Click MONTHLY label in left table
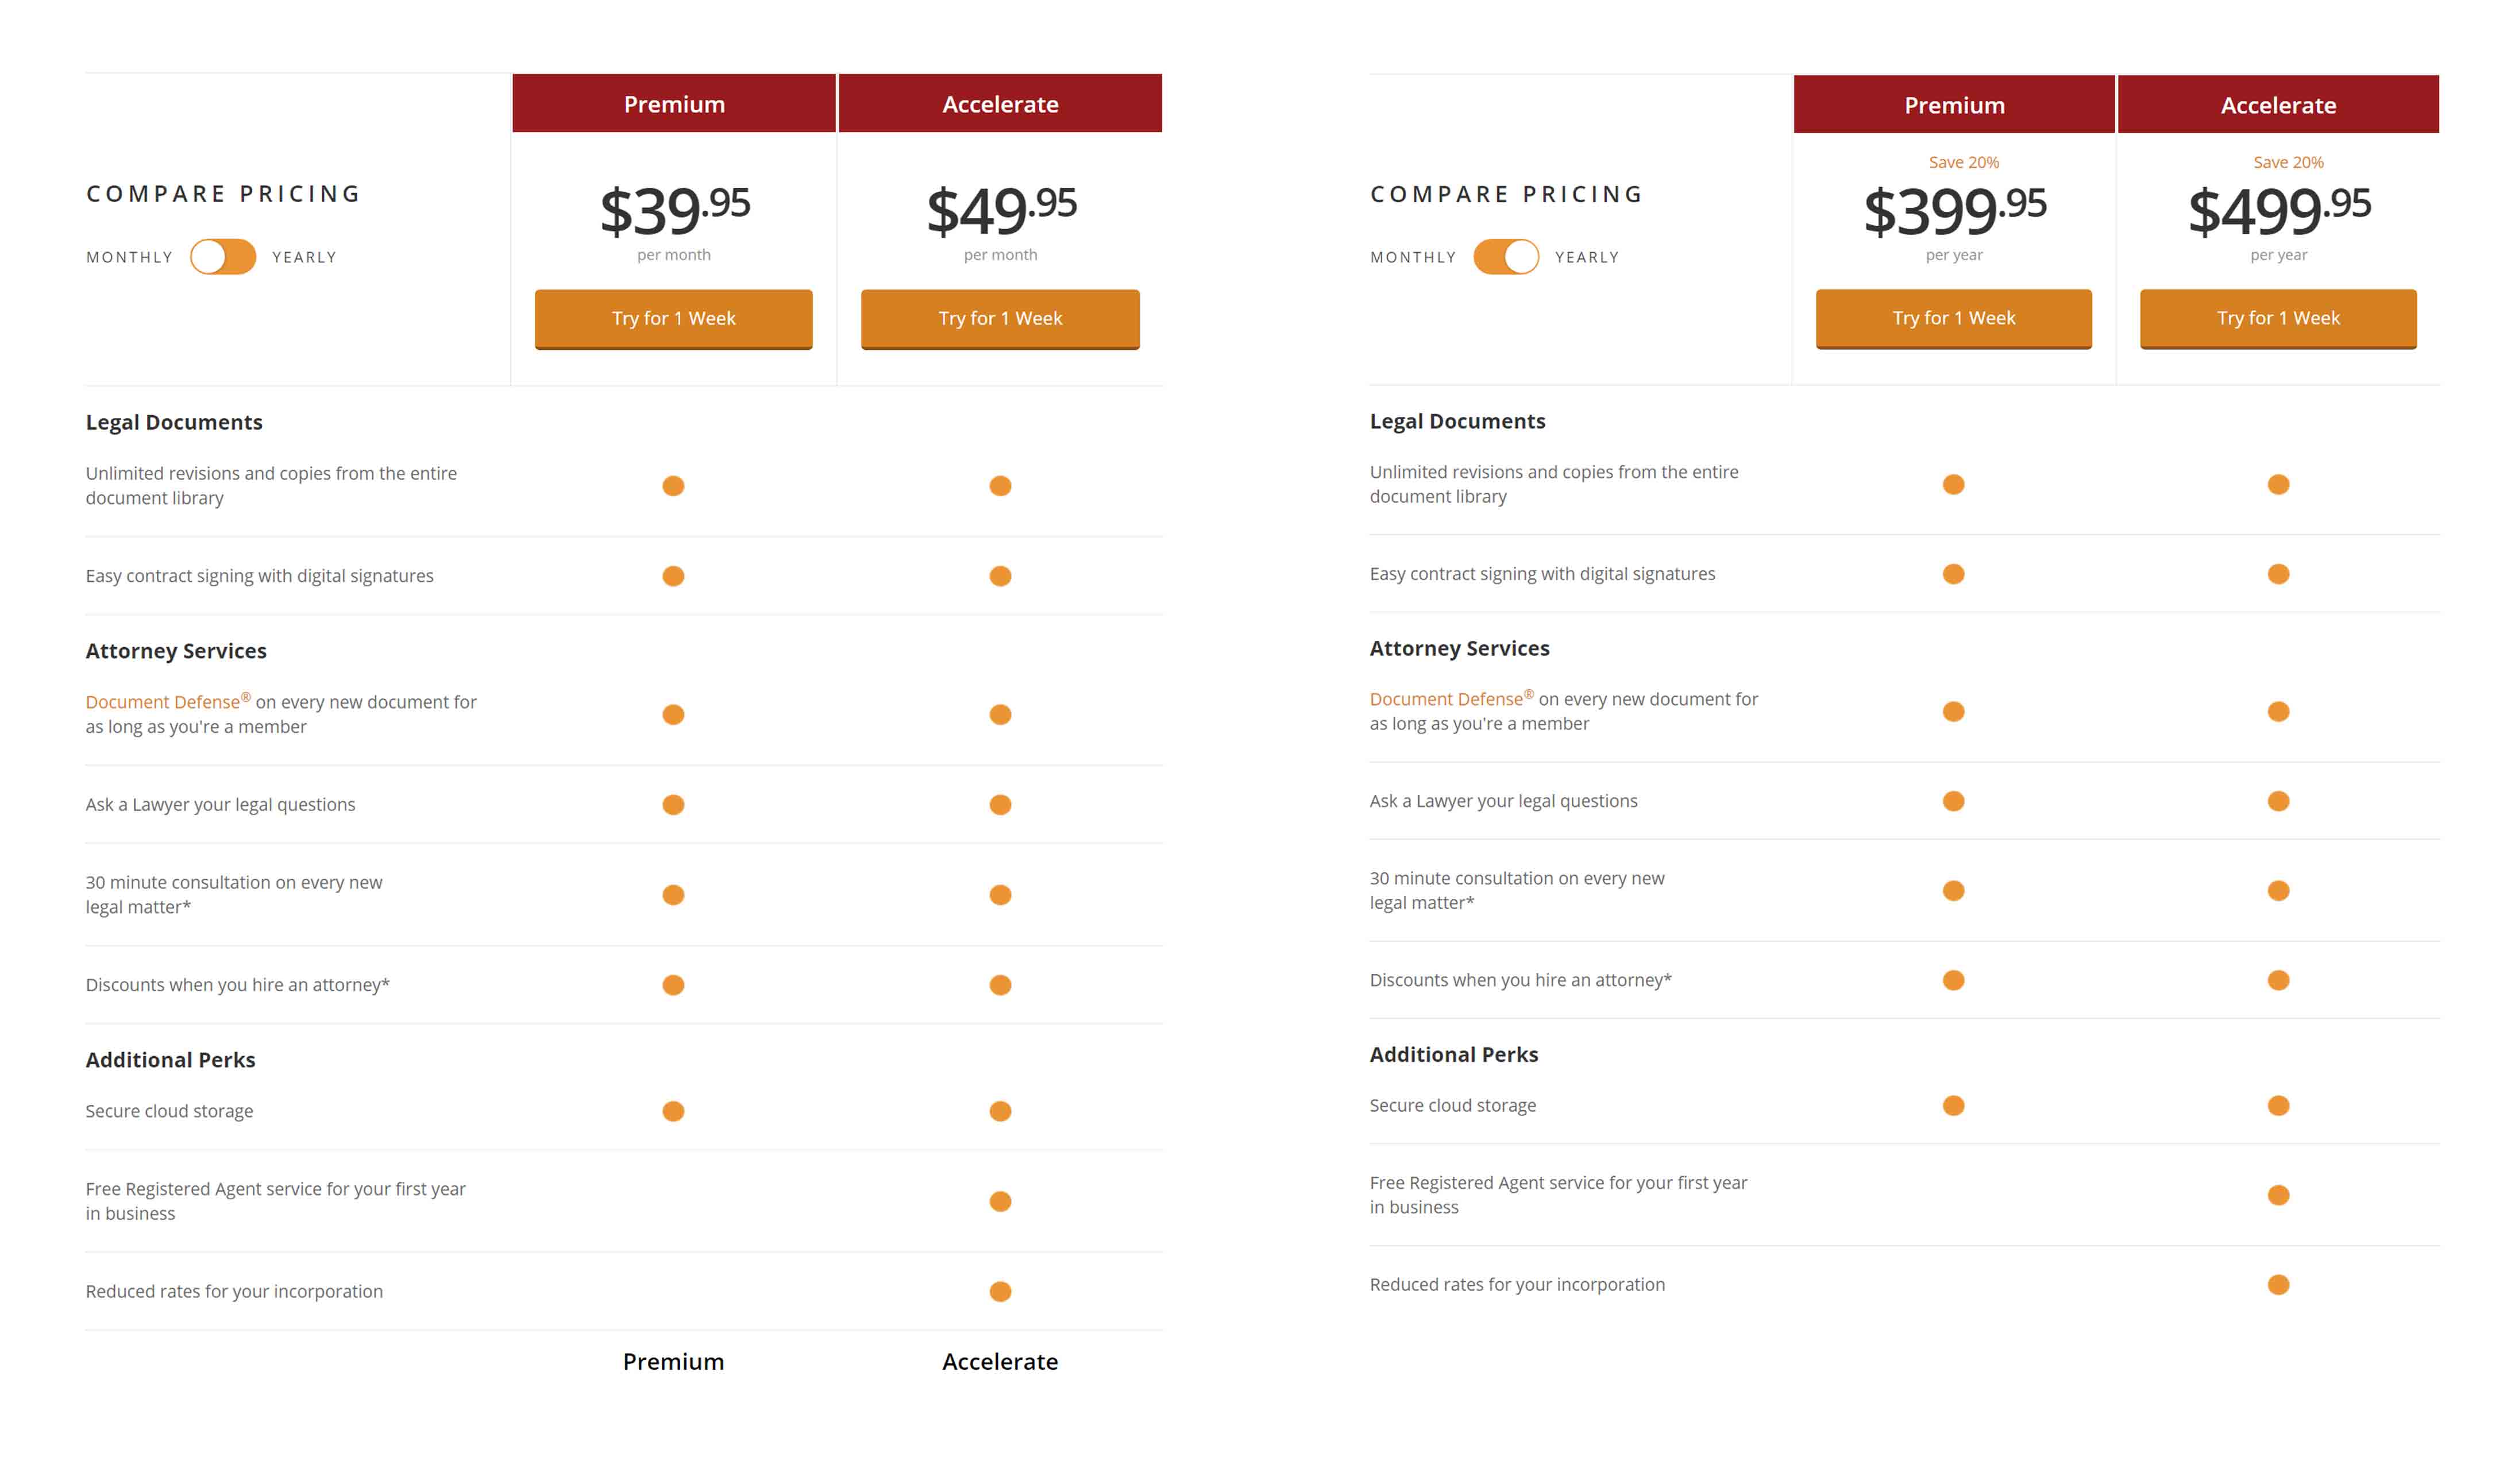 pyautogui.click(x=130, y=257)
